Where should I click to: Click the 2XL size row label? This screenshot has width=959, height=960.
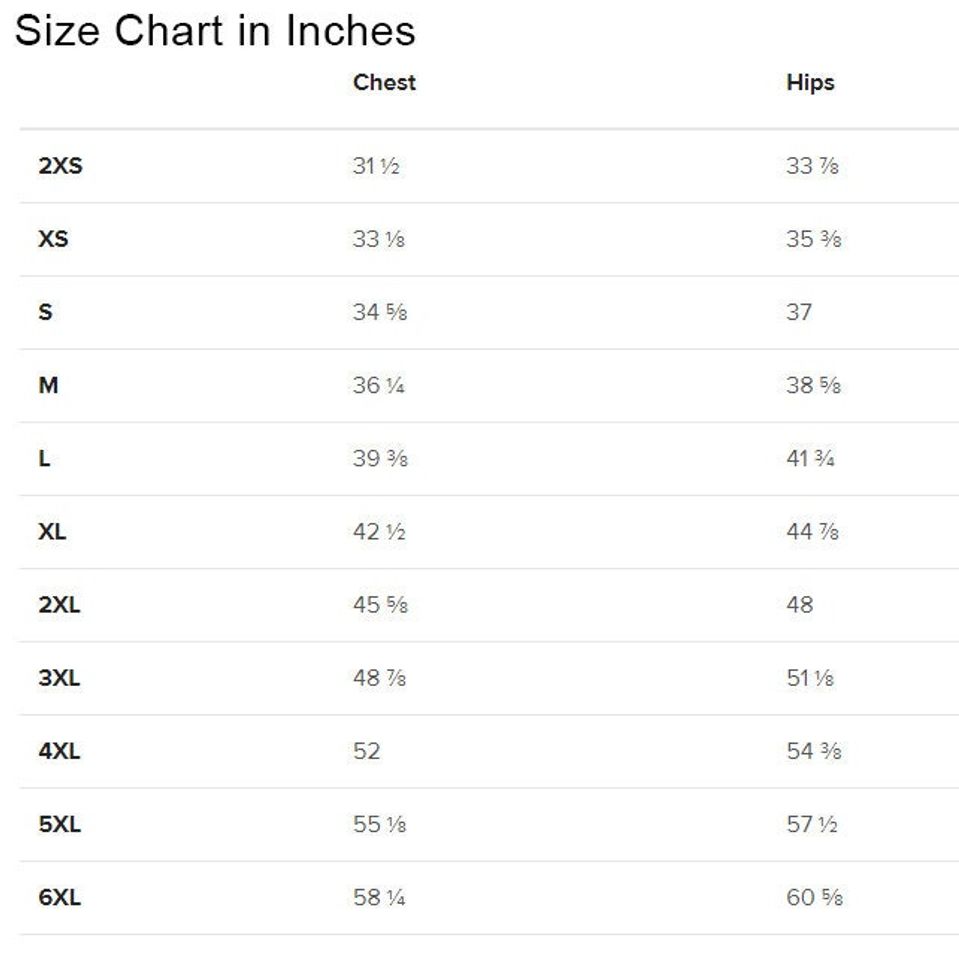pos(59,605)
